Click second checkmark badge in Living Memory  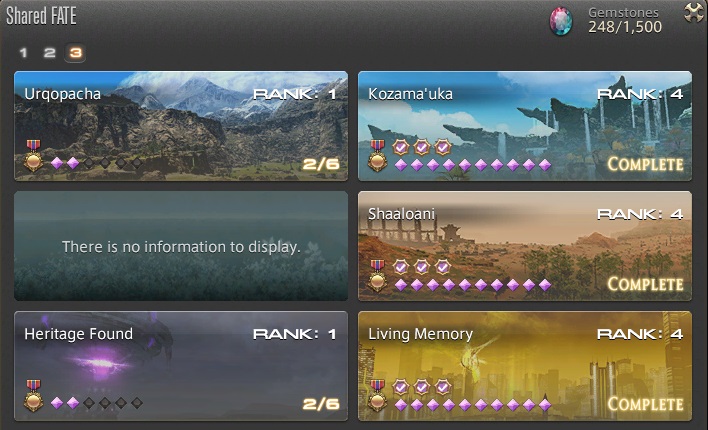click(422, 387)
